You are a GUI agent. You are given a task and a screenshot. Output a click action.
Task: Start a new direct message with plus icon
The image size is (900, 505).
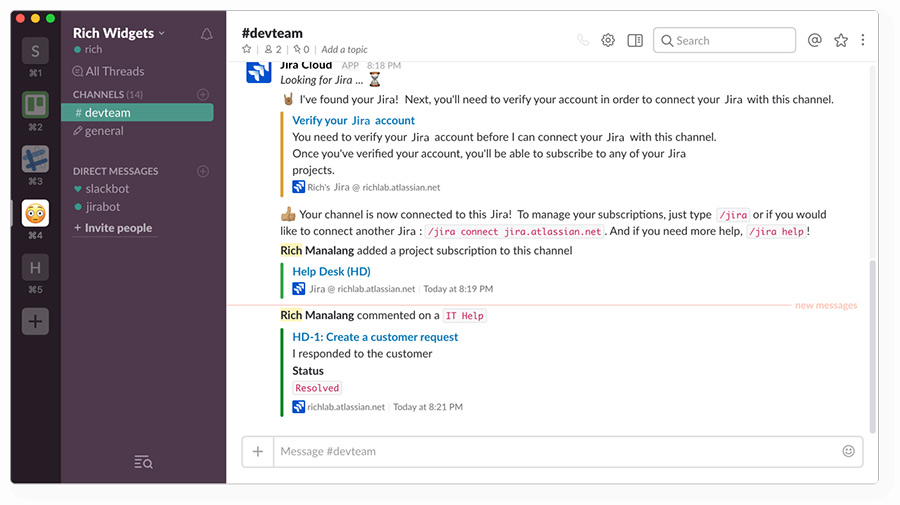coord(203,171)
